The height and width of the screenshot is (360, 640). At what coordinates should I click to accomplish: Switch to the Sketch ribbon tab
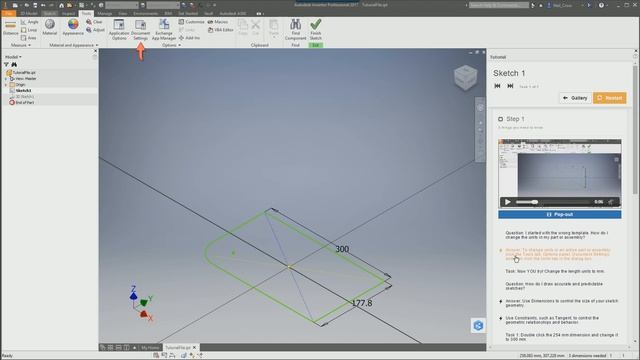point(50,13)
